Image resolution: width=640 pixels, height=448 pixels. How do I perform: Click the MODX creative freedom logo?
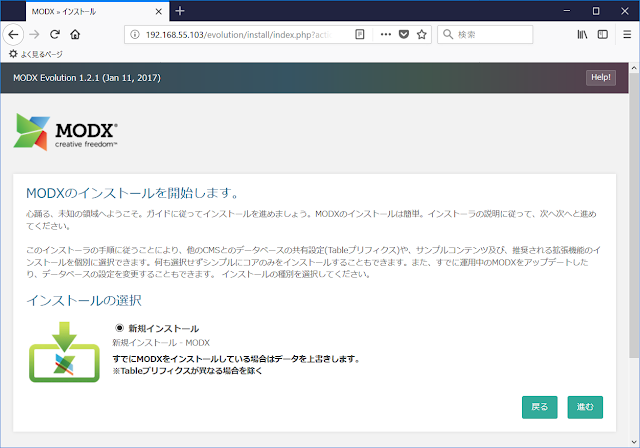[66, 132]
